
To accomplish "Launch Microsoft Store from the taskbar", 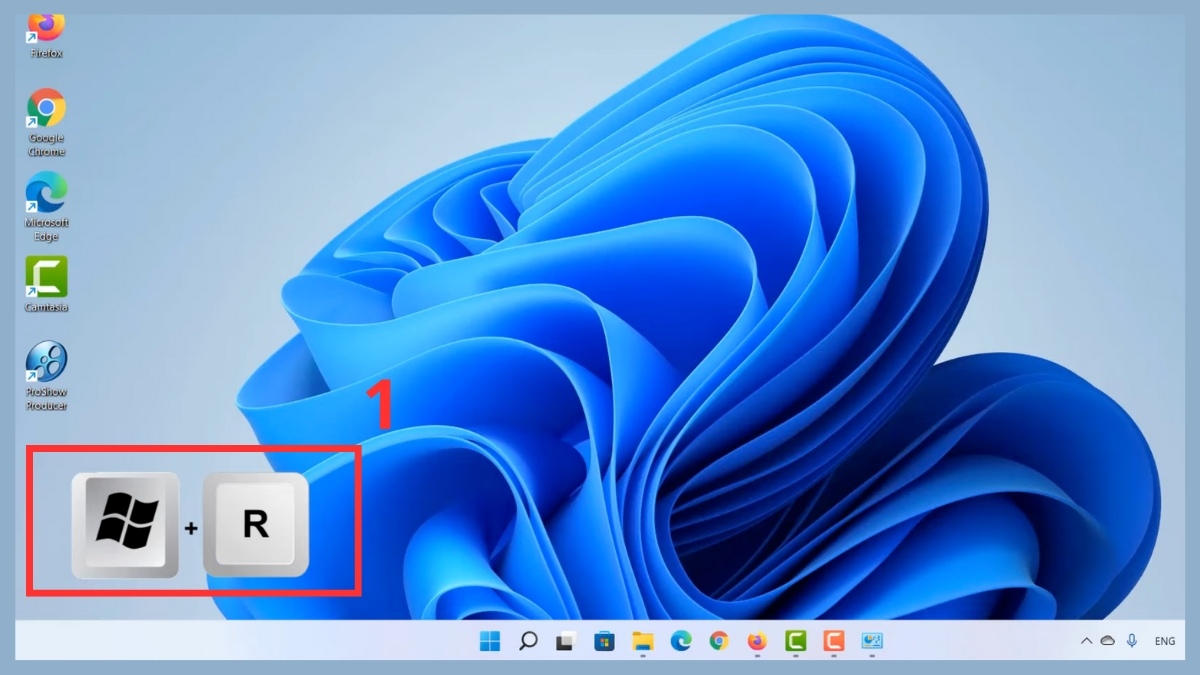I will 604,641.
